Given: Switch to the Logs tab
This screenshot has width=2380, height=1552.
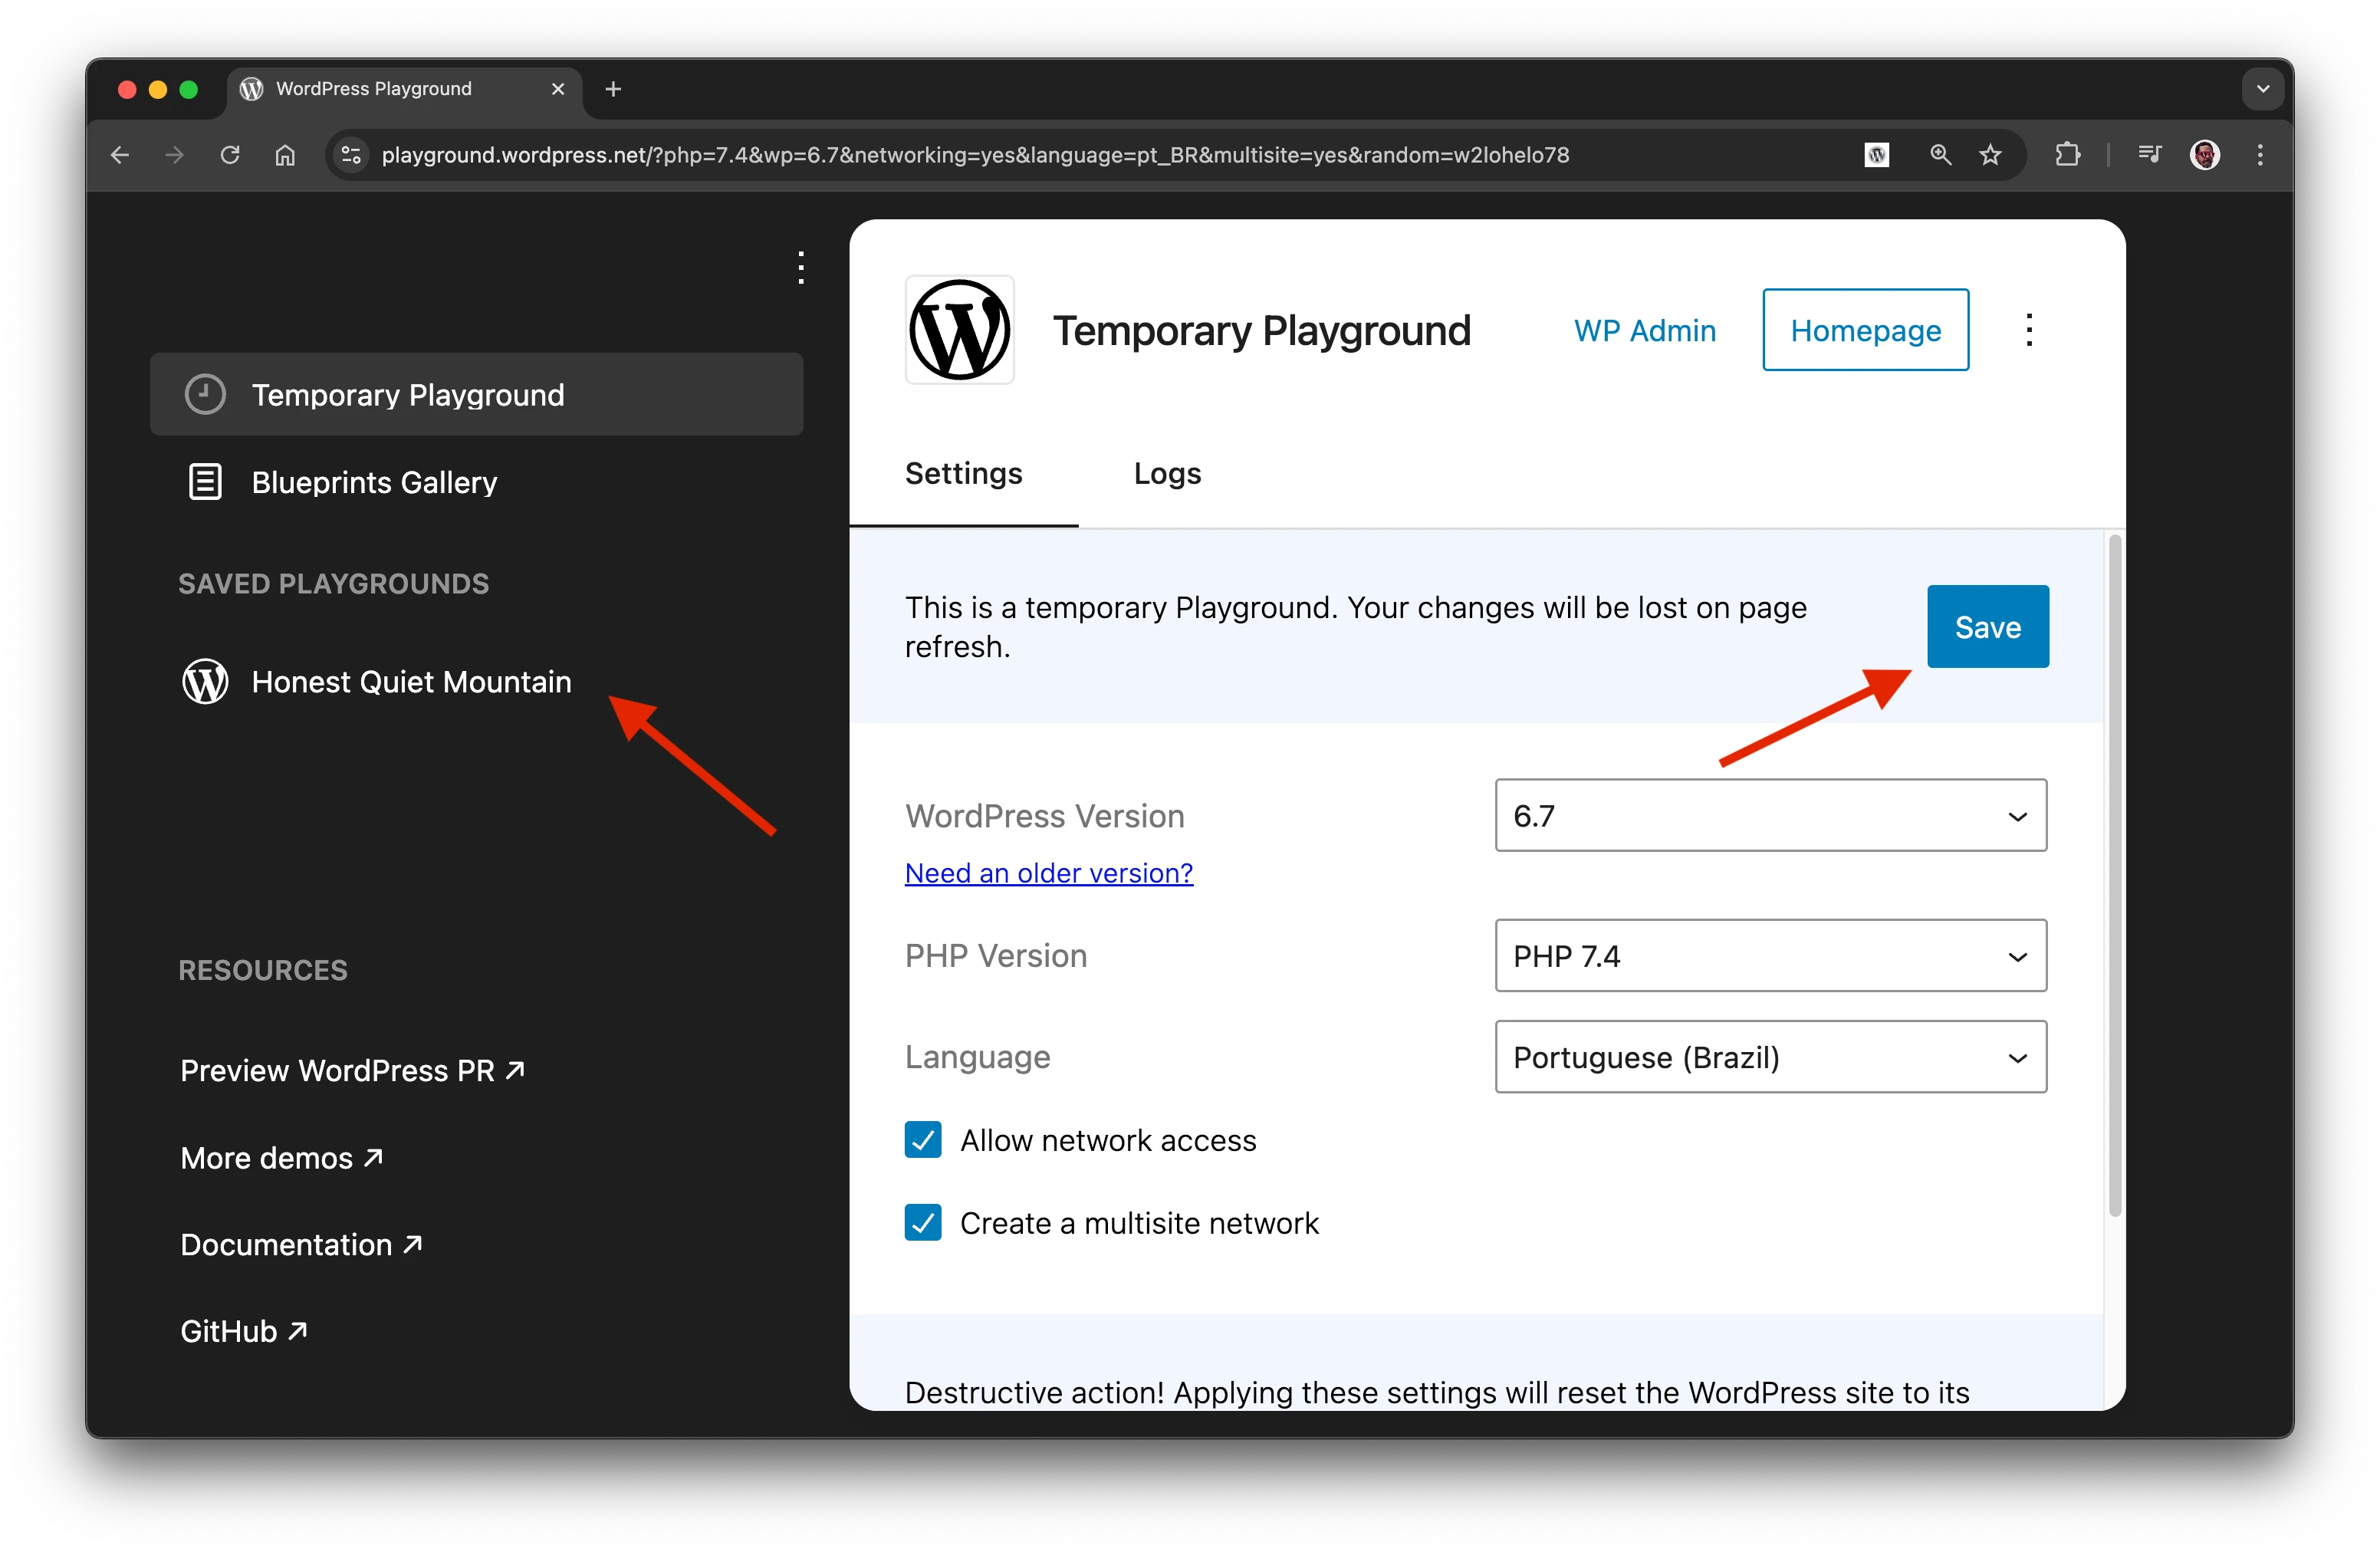Looking at the screenshot, I should pos(1167,473).
